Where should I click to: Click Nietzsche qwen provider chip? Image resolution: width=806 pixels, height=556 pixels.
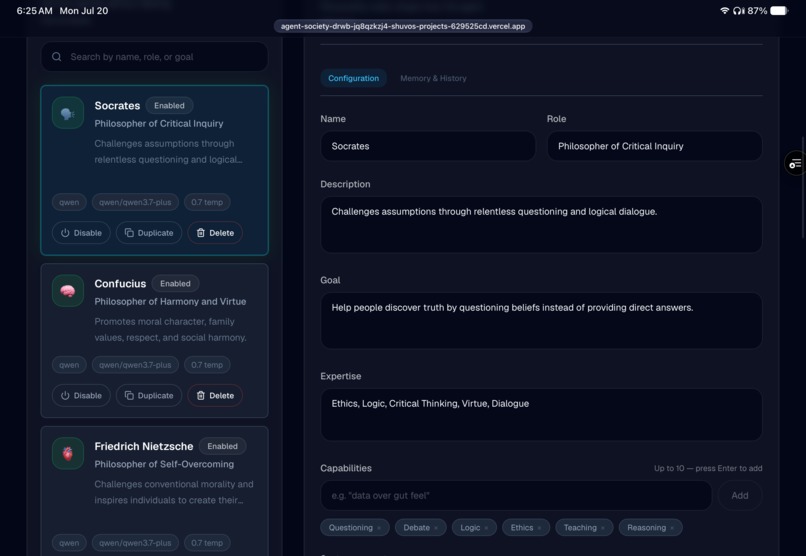point(69,543)
